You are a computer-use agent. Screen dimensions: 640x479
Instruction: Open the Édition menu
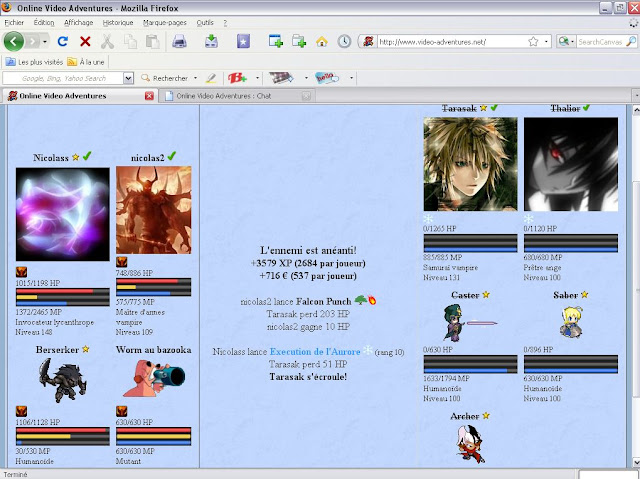pyautogui.click(x=44, y=23)
